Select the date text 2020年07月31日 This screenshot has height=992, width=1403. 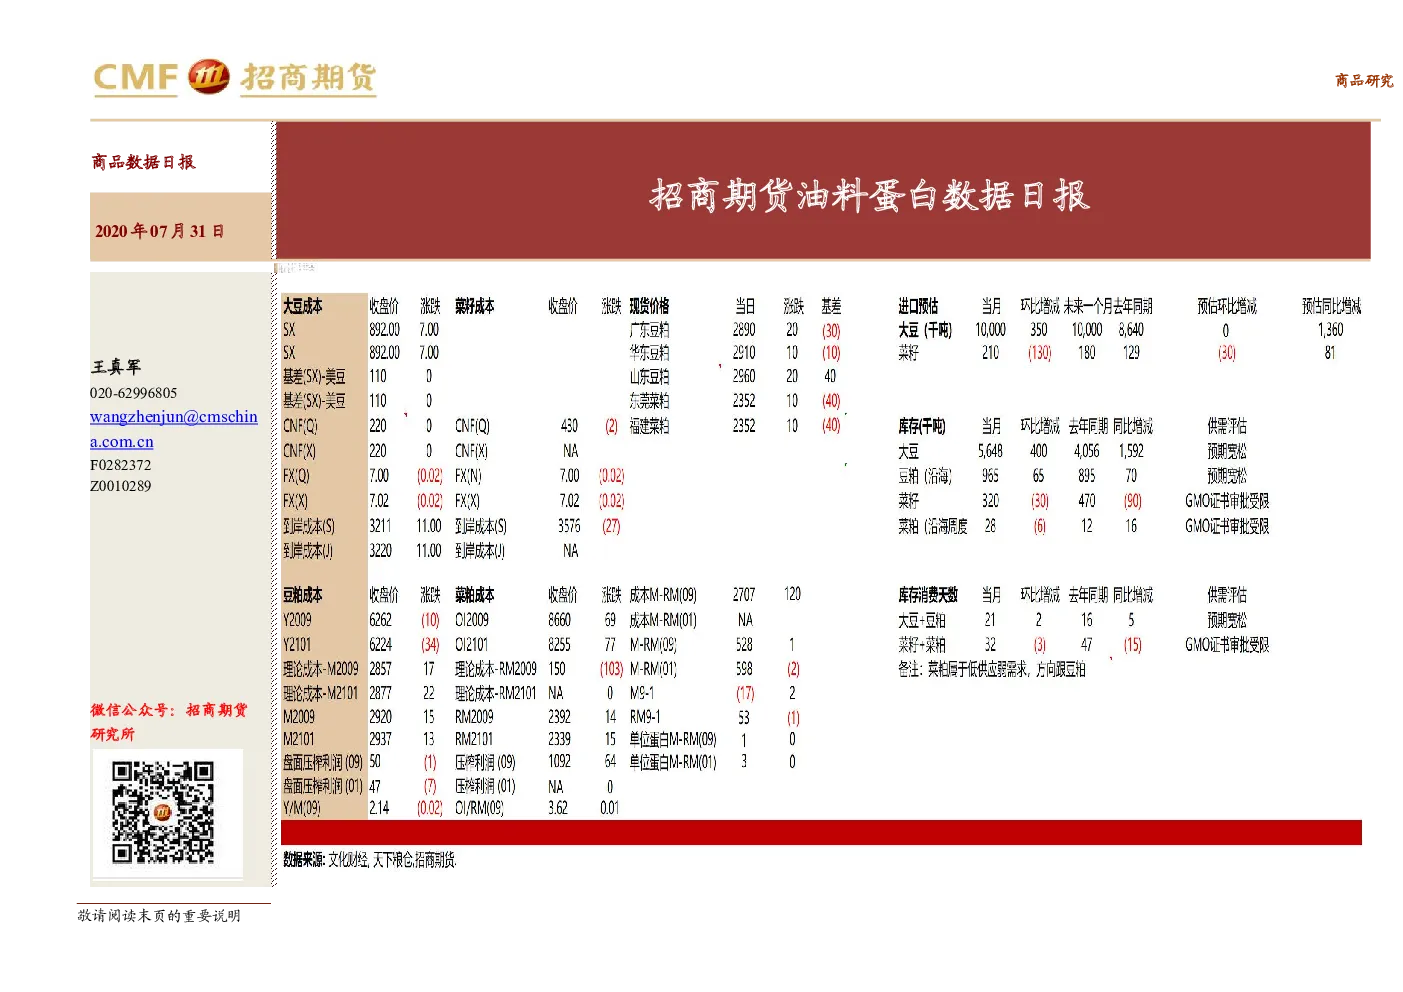pos(160,231)
